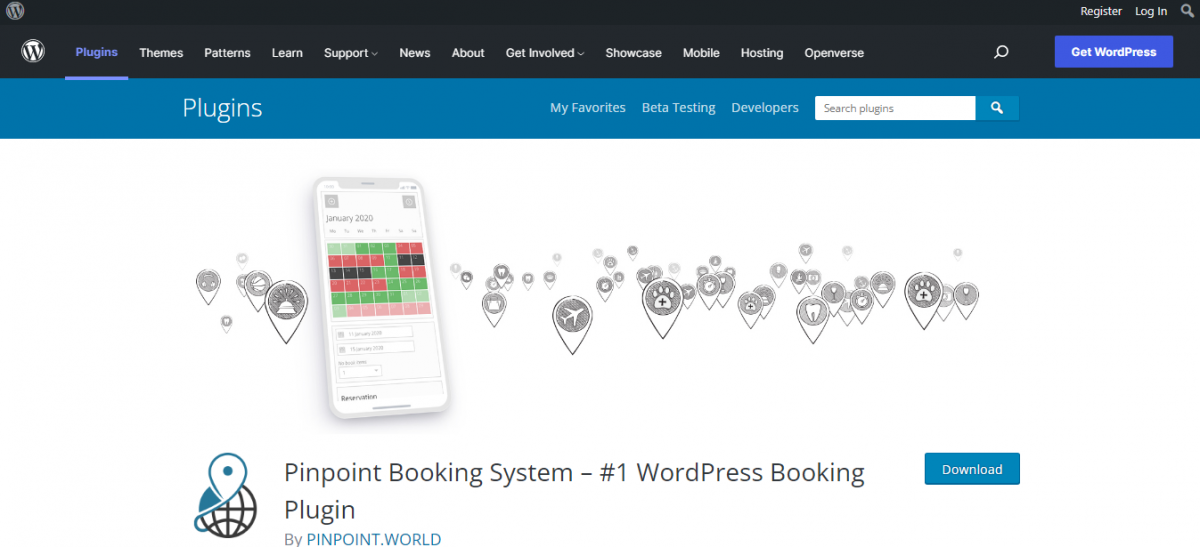Open the Beta Testing link
Viewport: 1200px width, 547px height.
[x=678, y=108]
